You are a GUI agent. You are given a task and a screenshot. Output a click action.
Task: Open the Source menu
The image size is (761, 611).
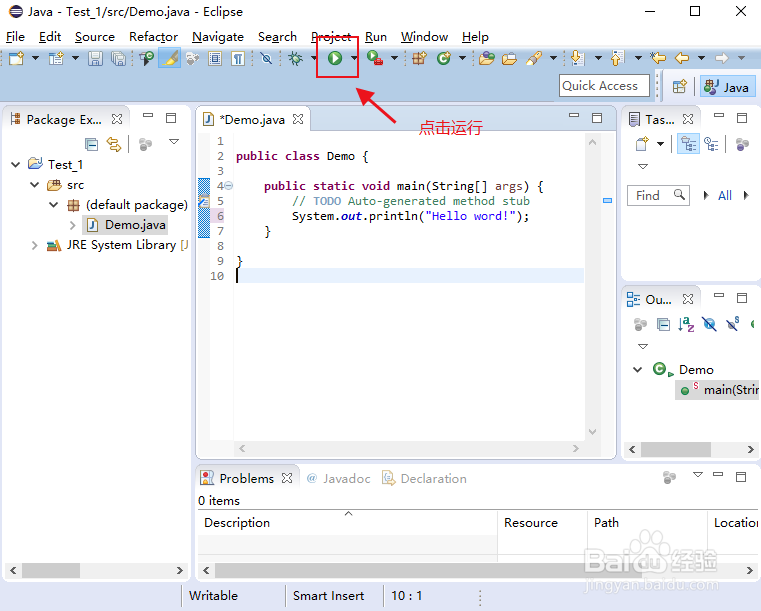click(95, 37)
